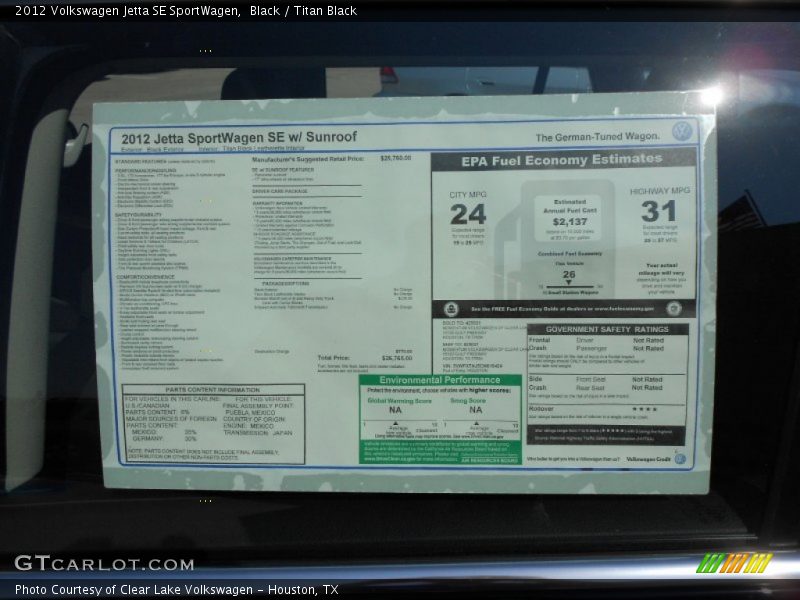Click the annual fuel cost $2,137
Viewport: 800px width, 600px height.
(x=570, y=222)
